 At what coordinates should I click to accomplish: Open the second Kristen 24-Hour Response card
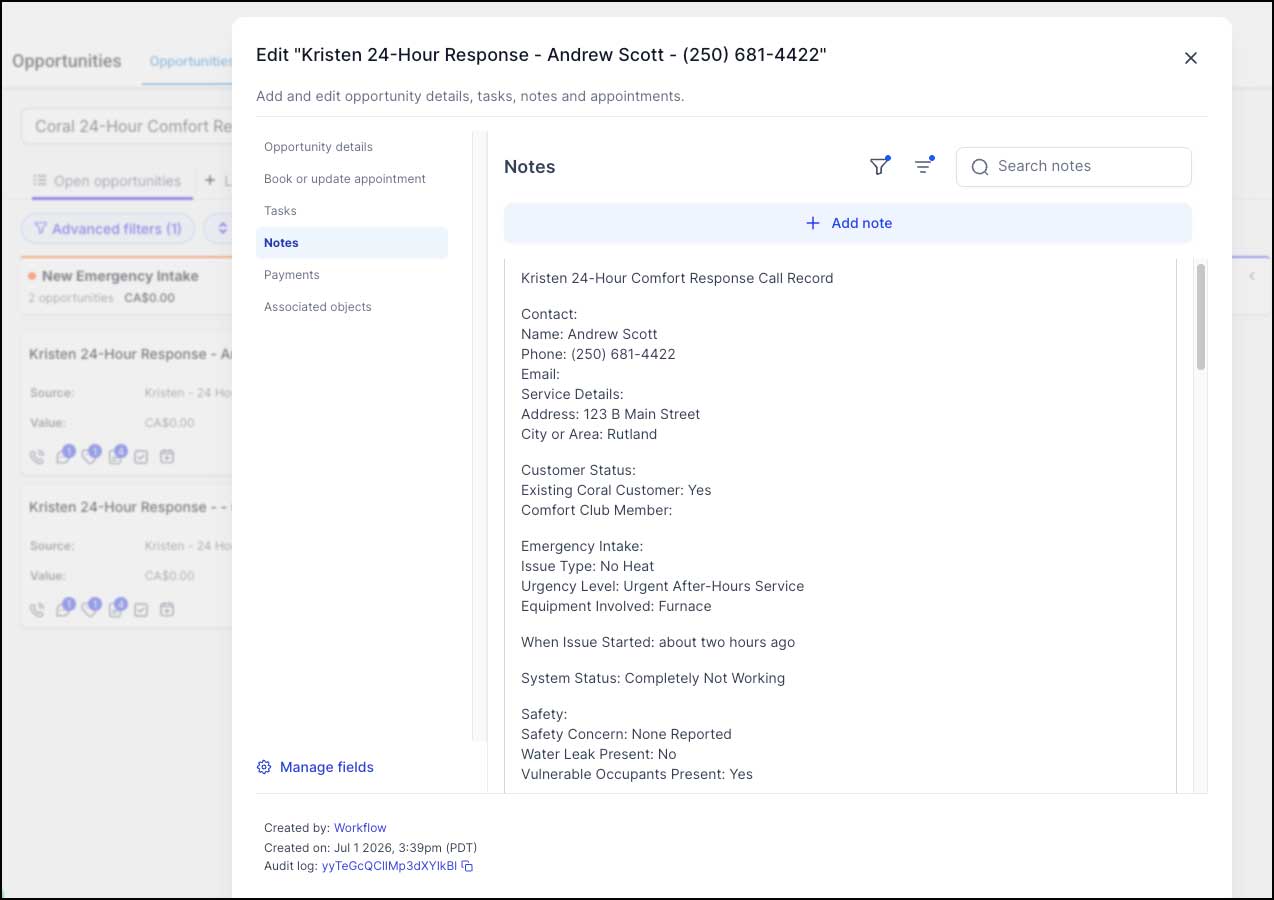(127, 558)
